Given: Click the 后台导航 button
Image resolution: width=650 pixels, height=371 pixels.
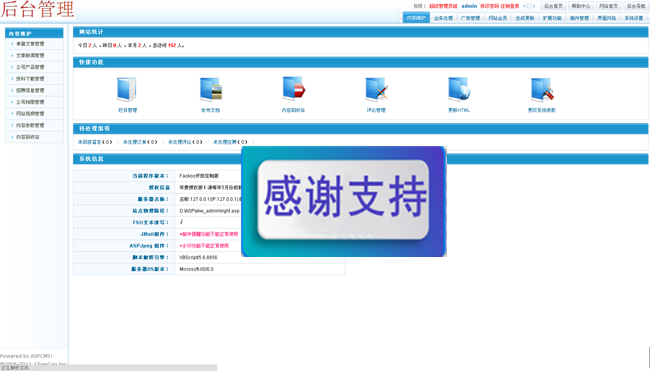Looking at the screenshot, I should (636, 6).
